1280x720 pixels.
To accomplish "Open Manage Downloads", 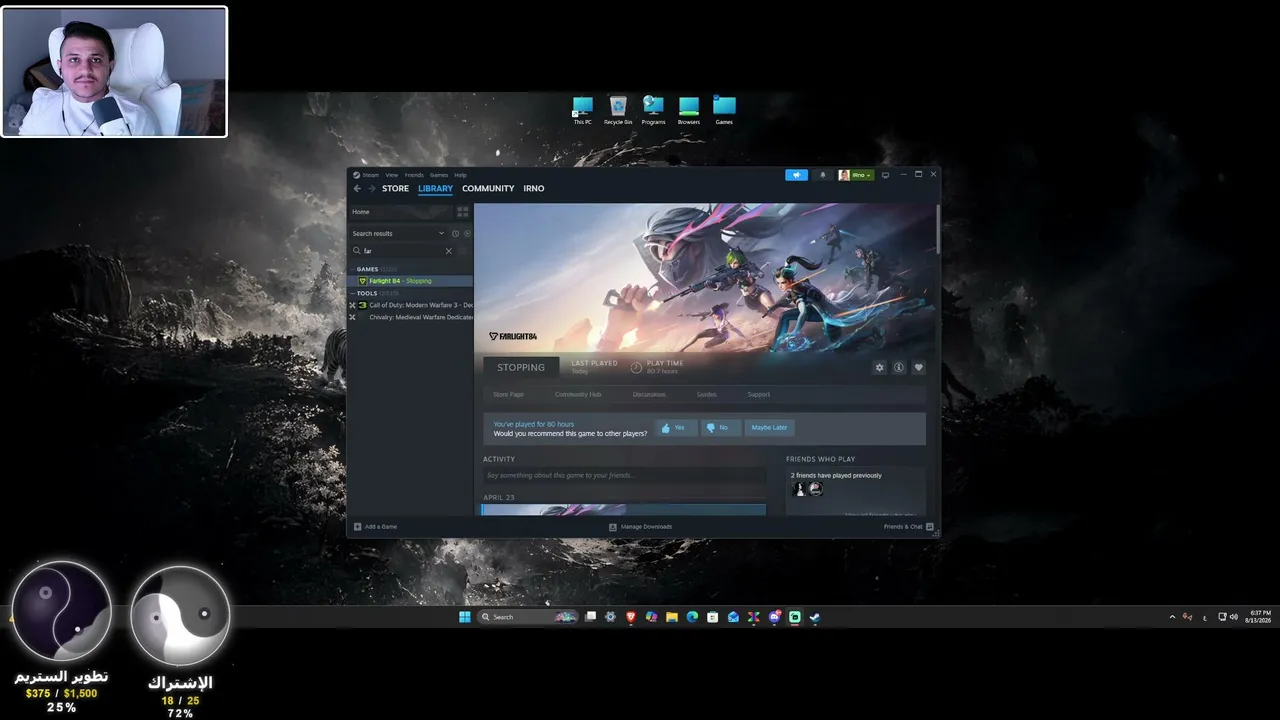I will coord(640,526).
